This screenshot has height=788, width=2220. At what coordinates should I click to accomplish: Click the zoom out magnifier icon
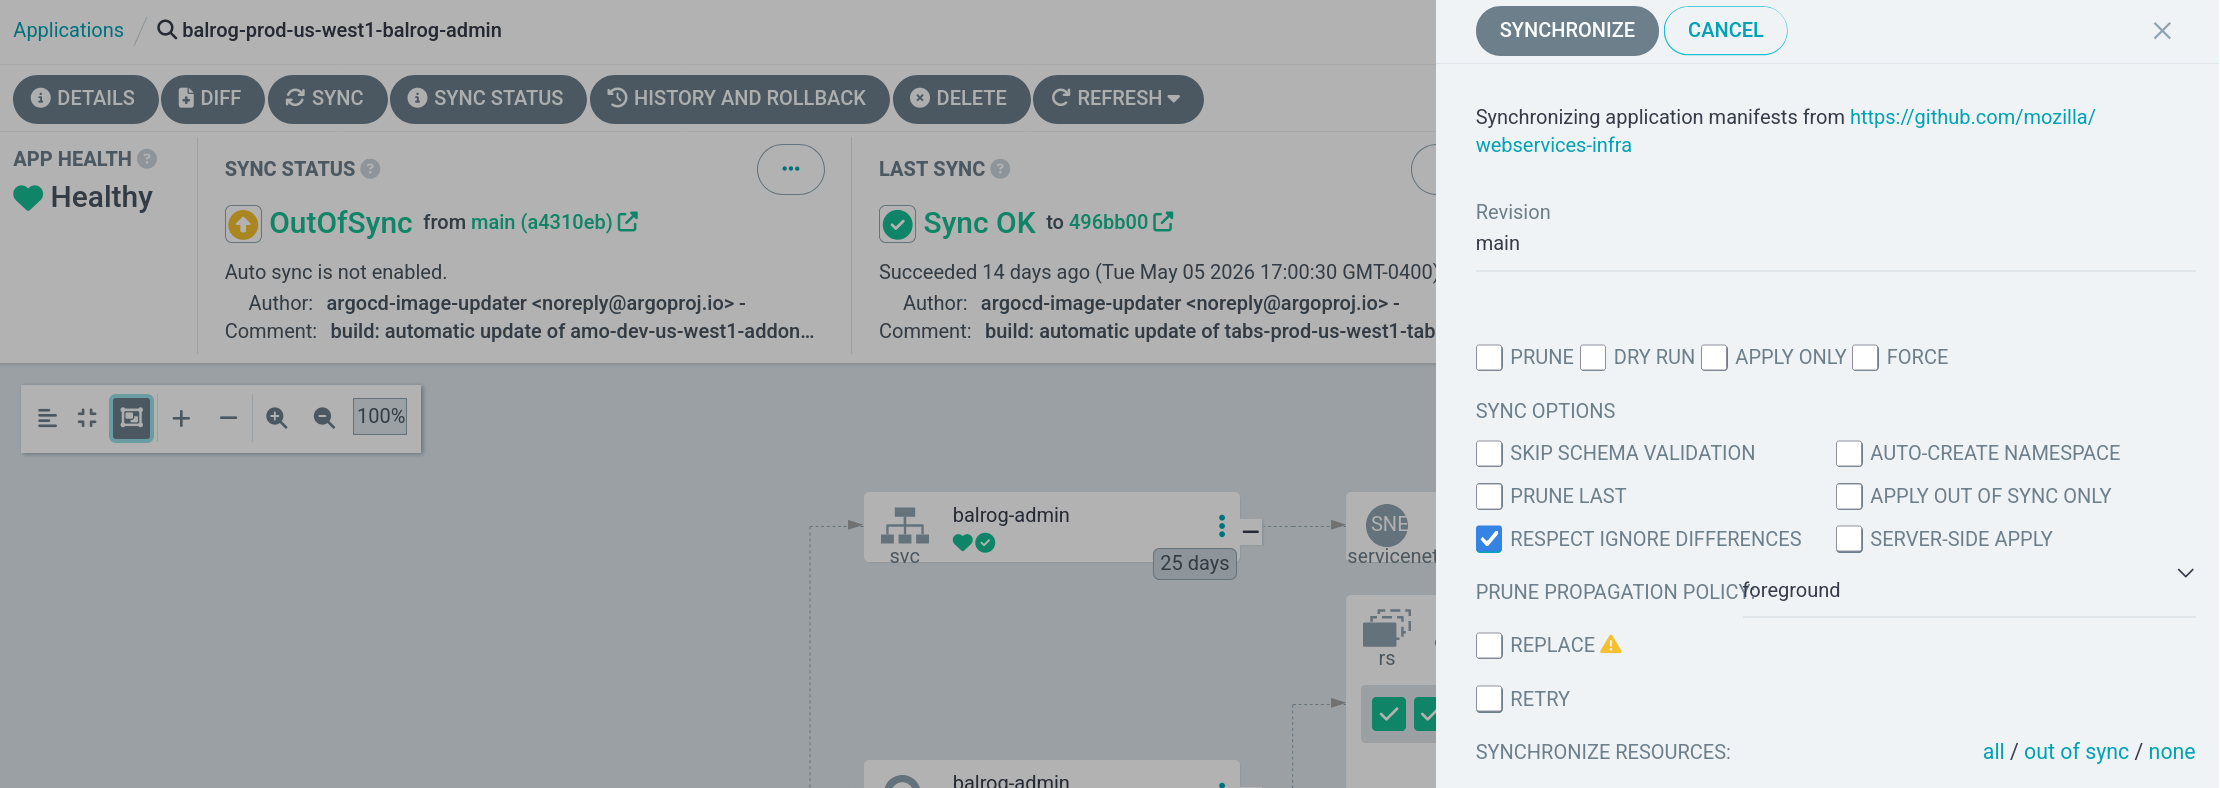tap(324, 418)
